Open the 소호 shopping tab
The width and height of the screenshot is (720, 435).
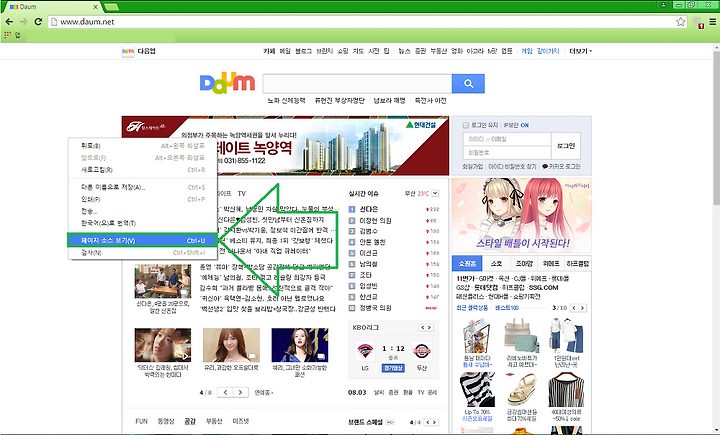click(x=496, y=264)
